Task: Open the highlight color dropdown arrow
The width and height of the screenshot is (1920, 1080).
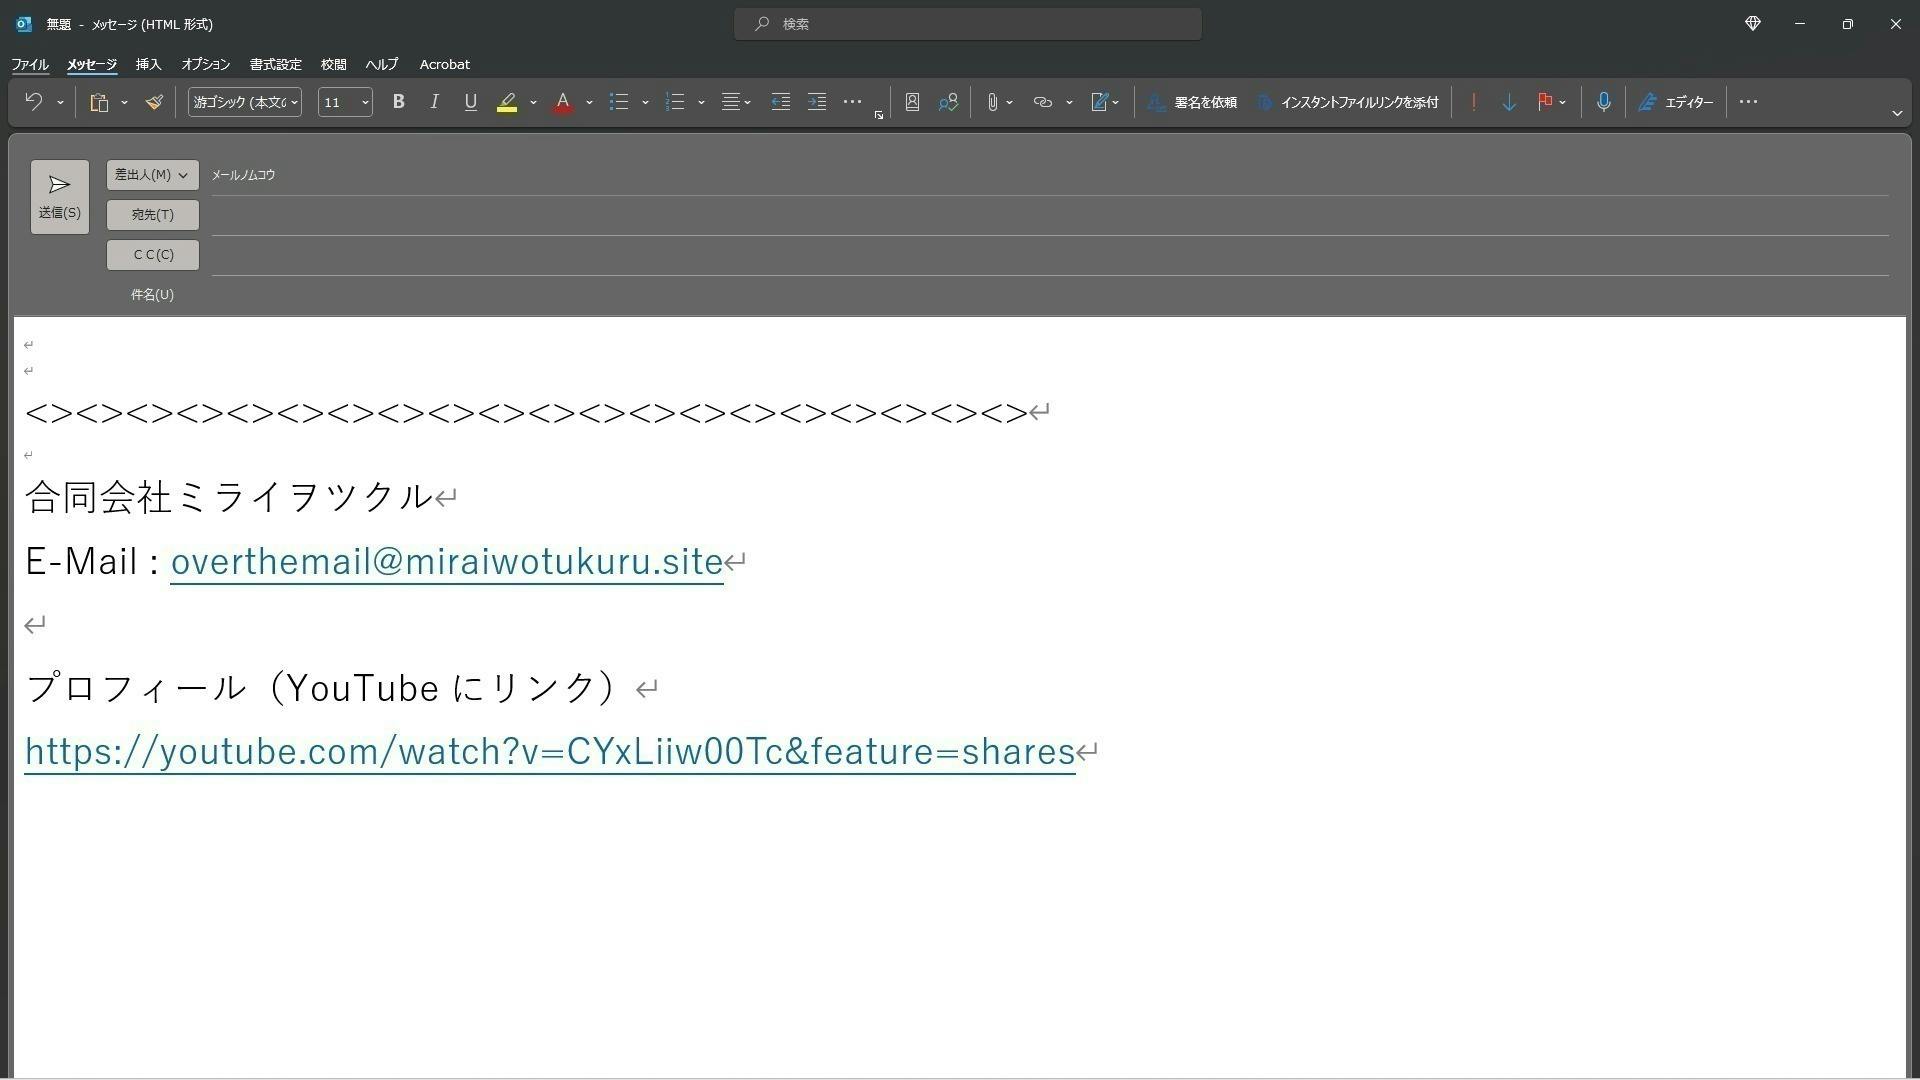Action: point(533,102)
